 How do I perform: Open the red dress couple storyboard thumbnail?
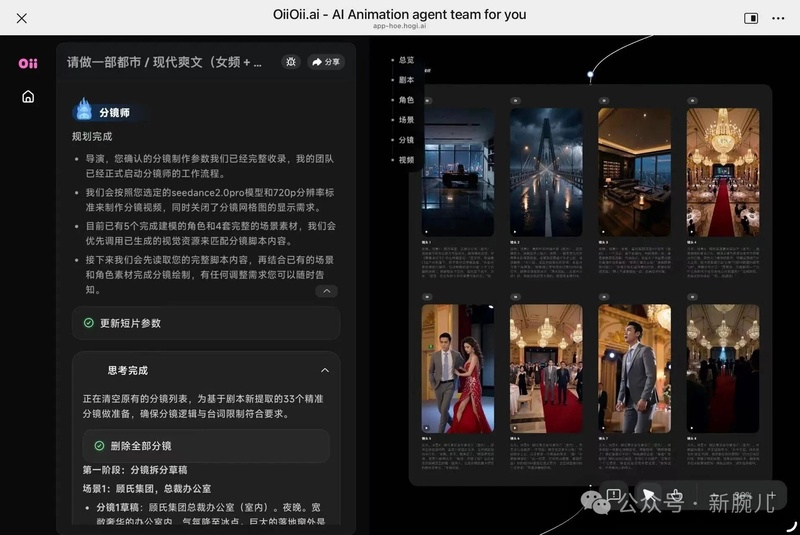(x=457, y=369)
